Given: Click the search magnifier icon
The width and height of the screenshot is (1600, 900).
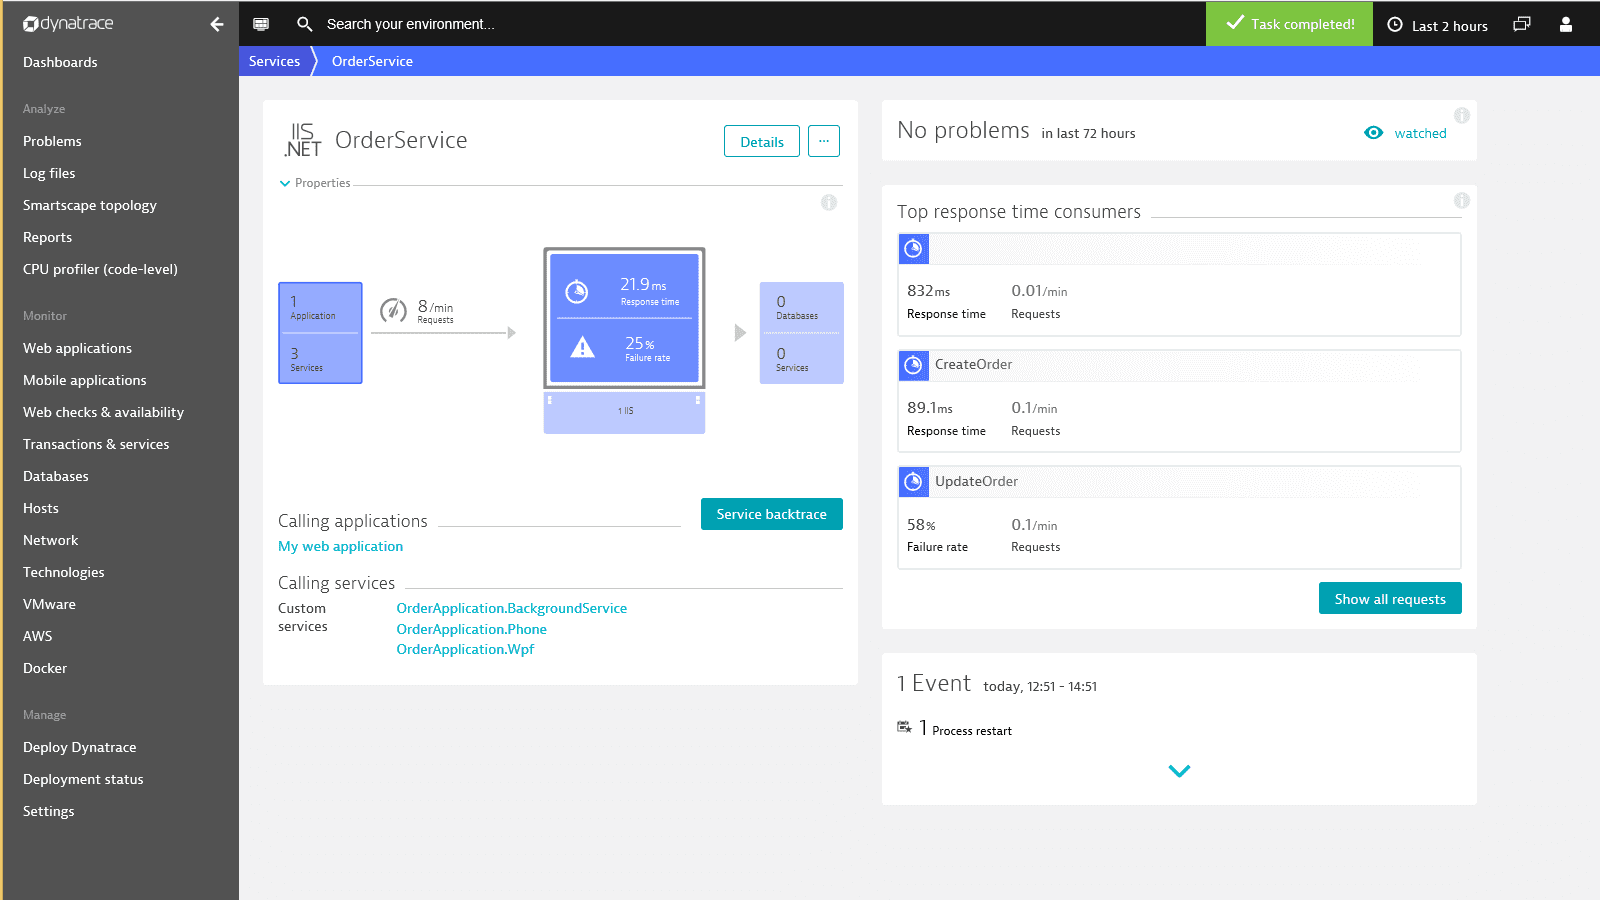Looking at the screenshot, I should click(305, 24).
